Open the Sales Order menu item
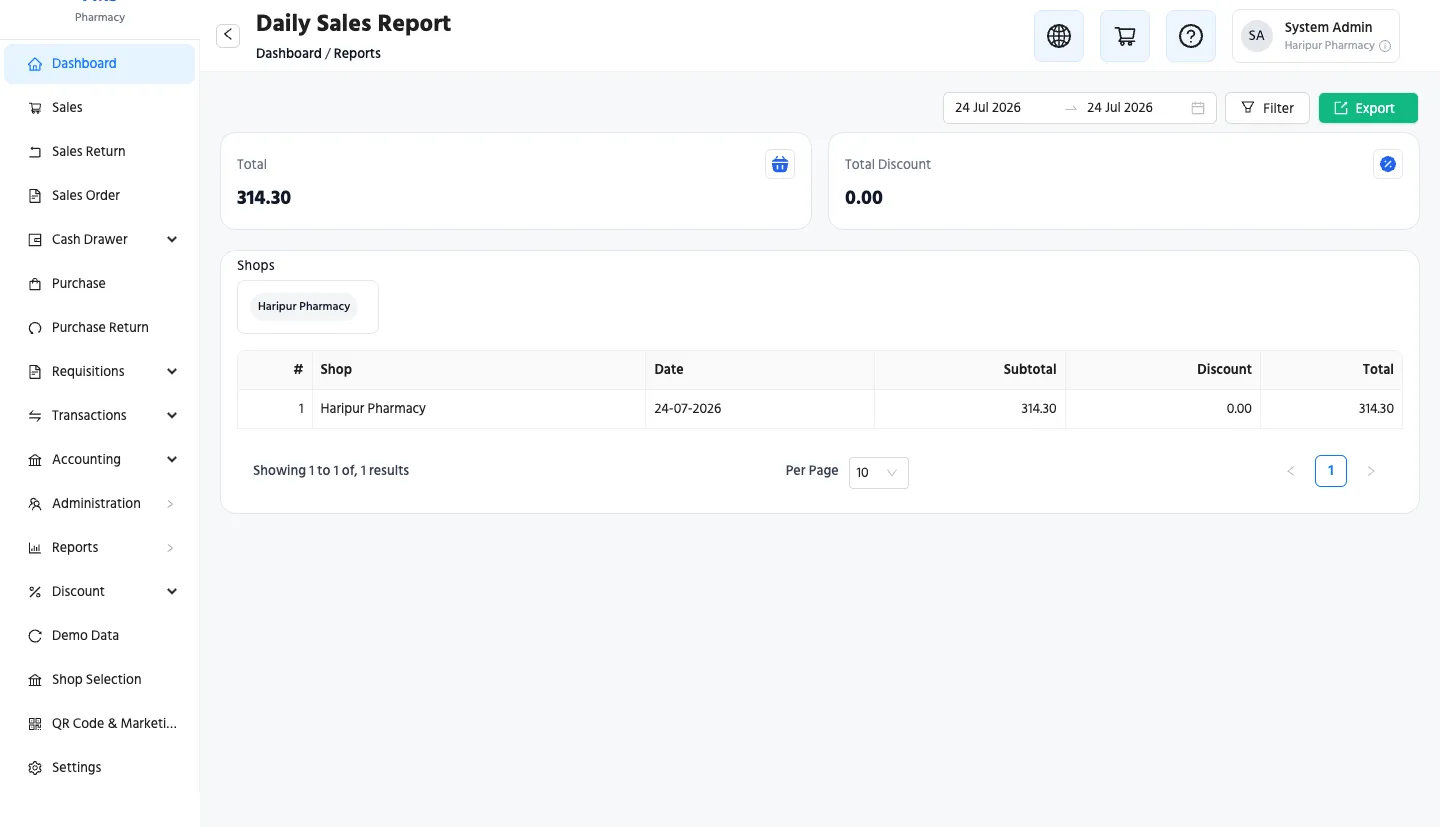 (x=99, y=196)
